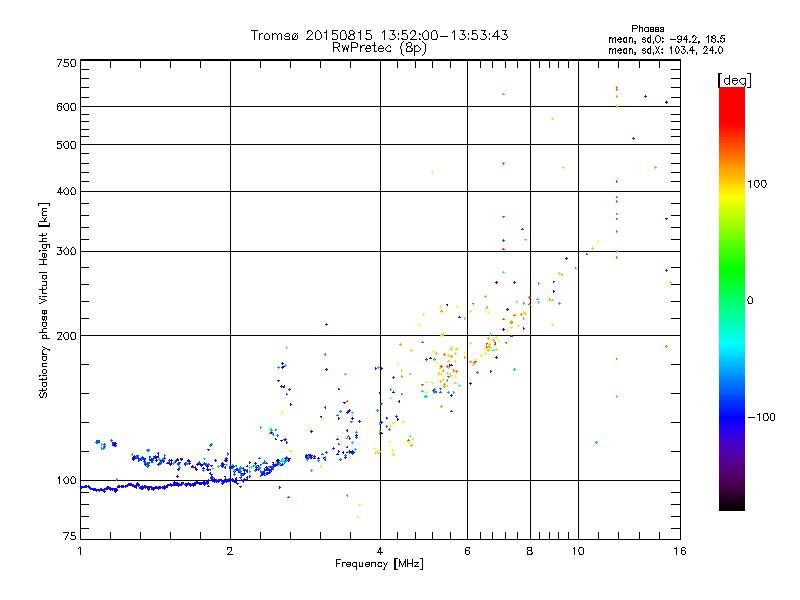Screen dimensions: 800x600
Task: Click the subtitle "RwPretec (8p)"
Action: (x=379, y=48)
